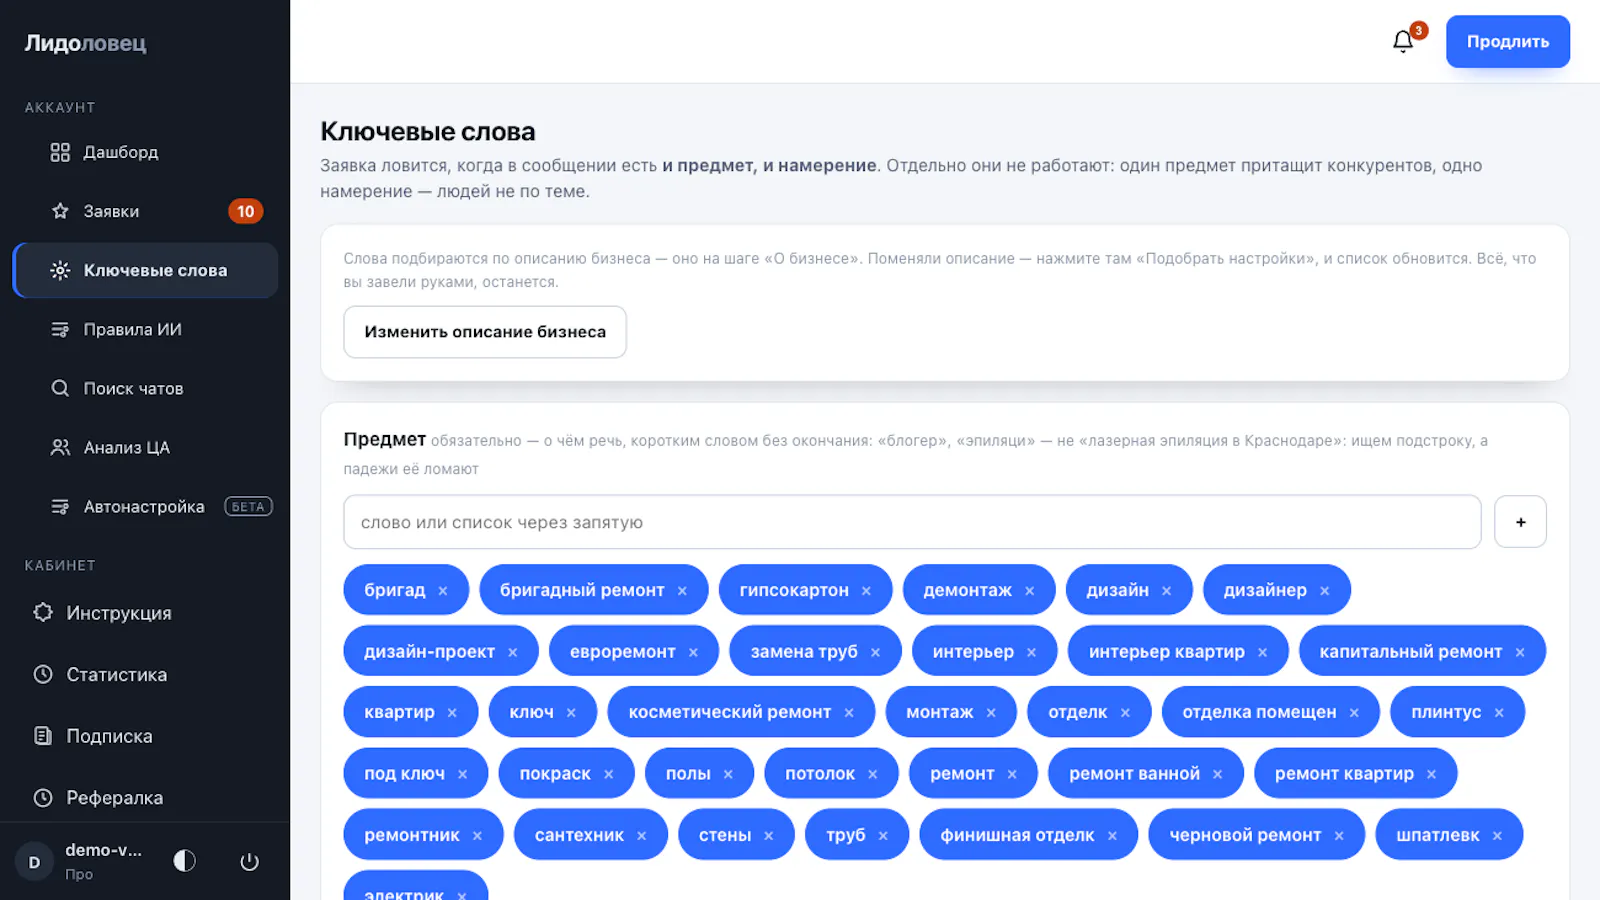Remove the «бригад» keyword tag
Image resolution: width=1600 pixels, height=900 pixels.
pyautogui.click(x=443, y=591)
